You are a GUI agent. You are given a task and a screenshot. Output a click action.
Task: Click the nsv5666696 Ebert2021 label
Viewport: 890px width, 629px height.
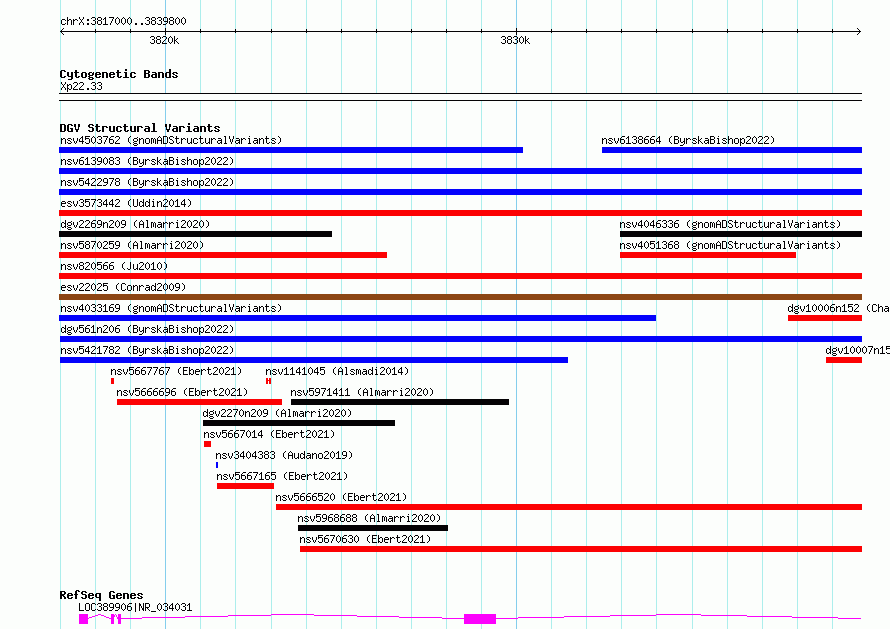(x=182, y=392)
